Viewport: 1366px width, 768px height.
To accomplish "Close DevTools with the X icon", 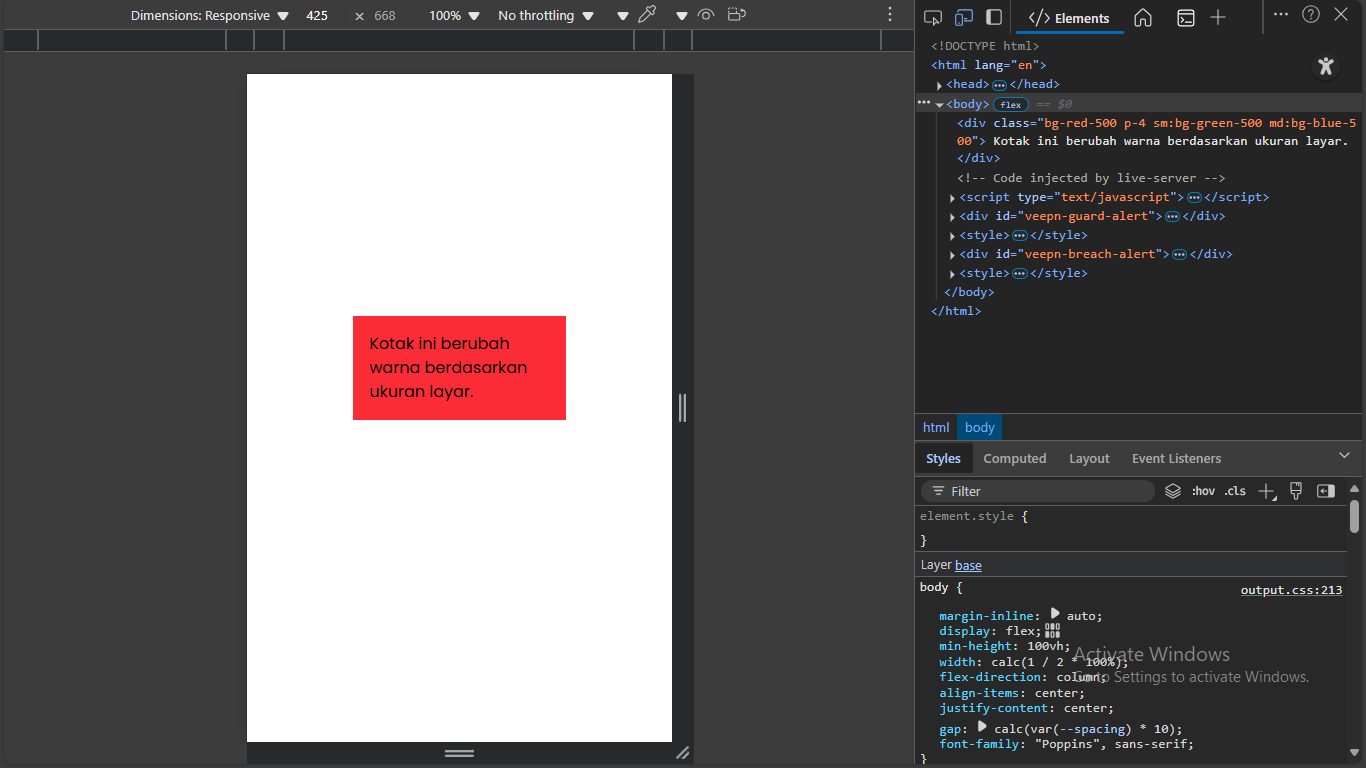I will [x=1341, y=14].
